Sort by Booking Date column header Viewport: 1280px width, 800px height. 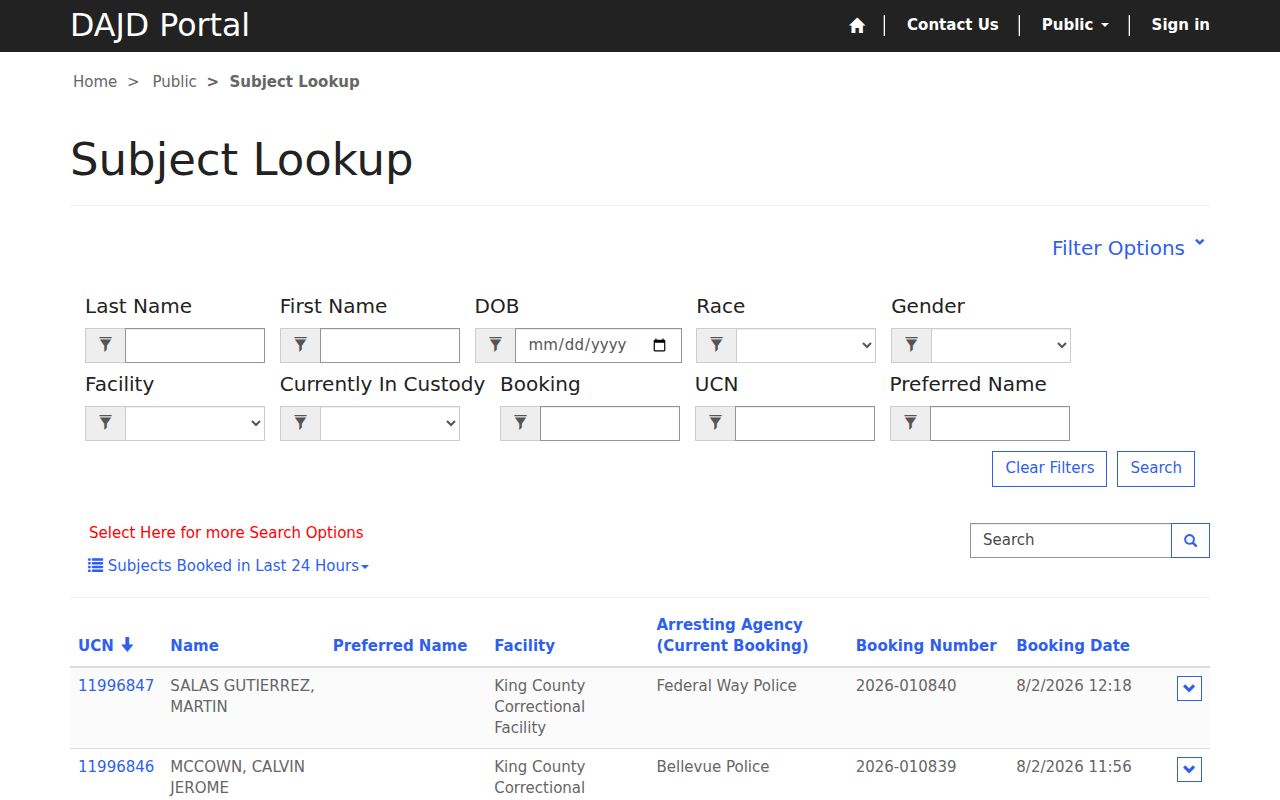[1073, 646]
